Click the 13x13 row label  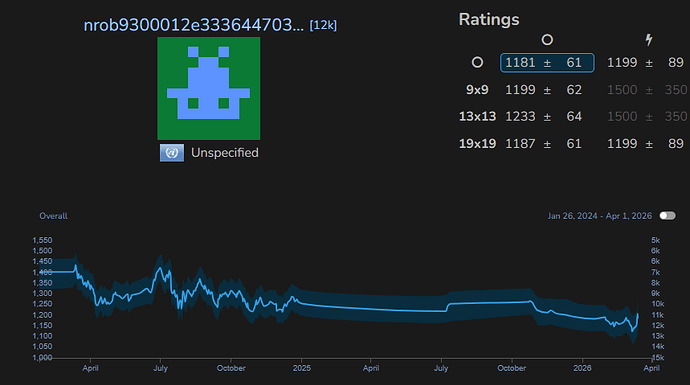pos(477,117)
